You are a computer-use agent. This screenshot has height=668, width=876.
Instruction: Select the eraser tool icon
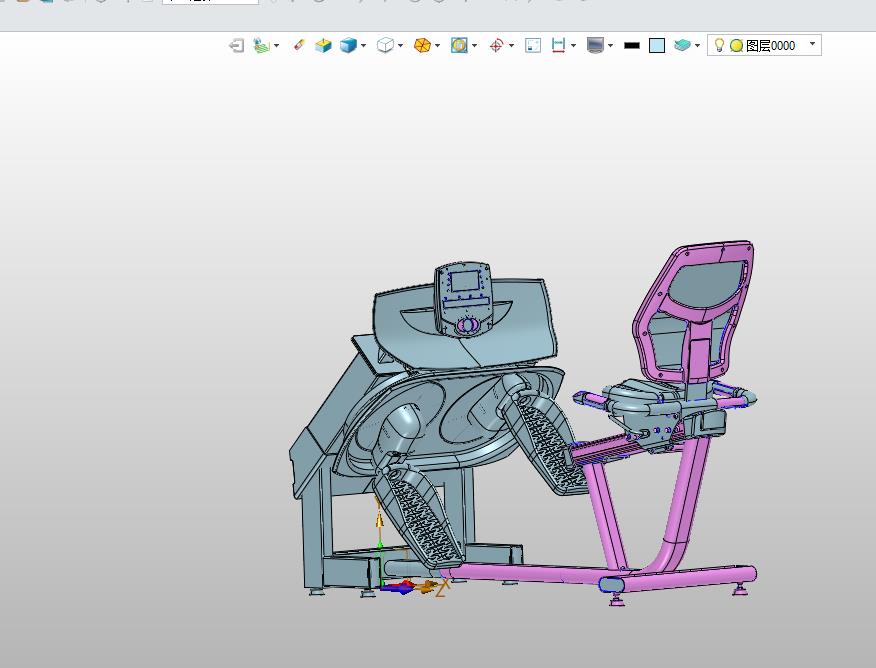click(299, 45)
